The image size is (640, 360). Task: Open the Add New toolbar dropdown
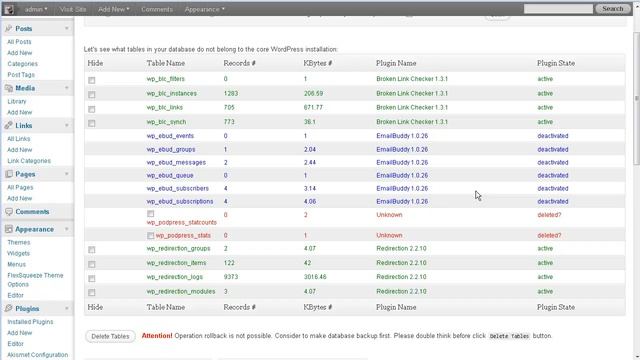pos(113,9)
